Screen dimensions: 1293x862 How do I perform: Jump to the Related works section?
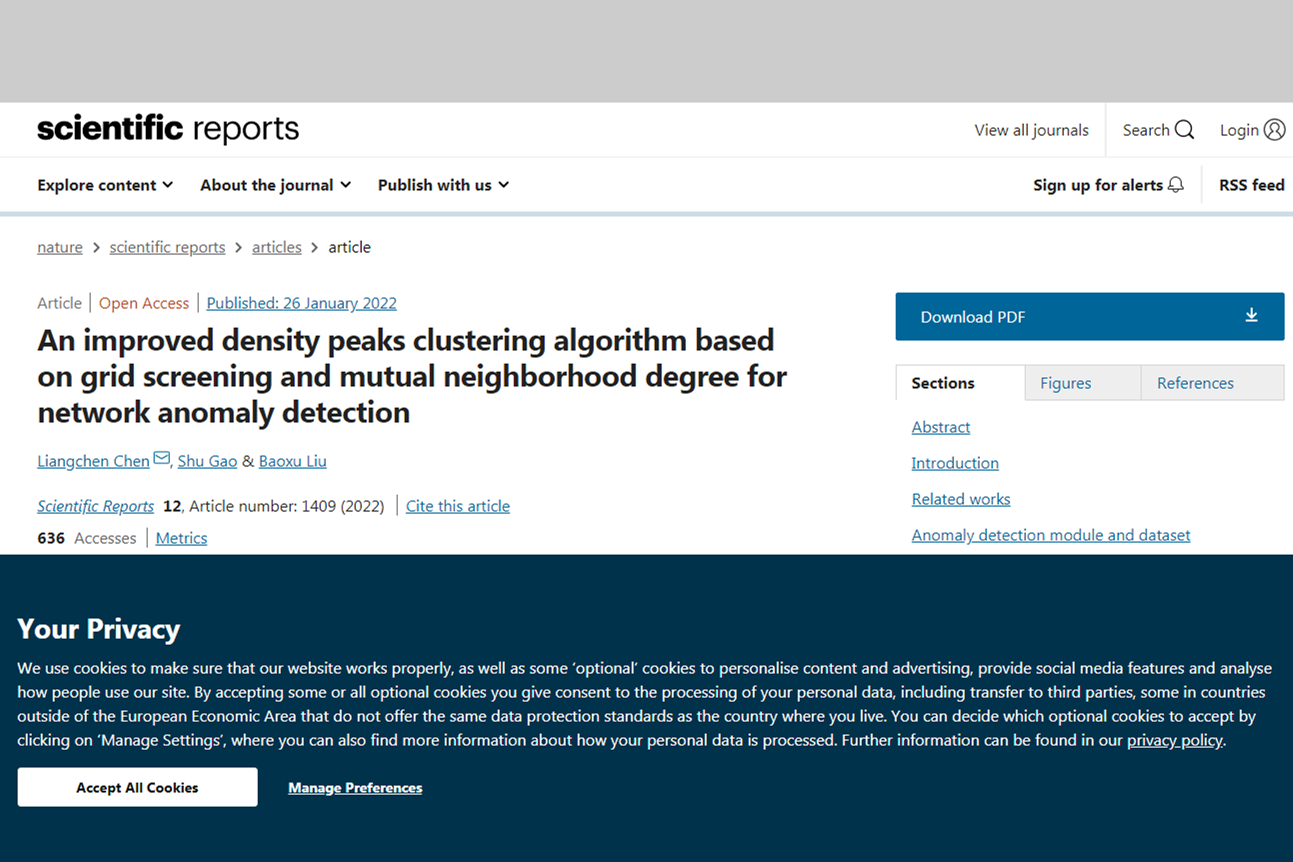(960, 499)
